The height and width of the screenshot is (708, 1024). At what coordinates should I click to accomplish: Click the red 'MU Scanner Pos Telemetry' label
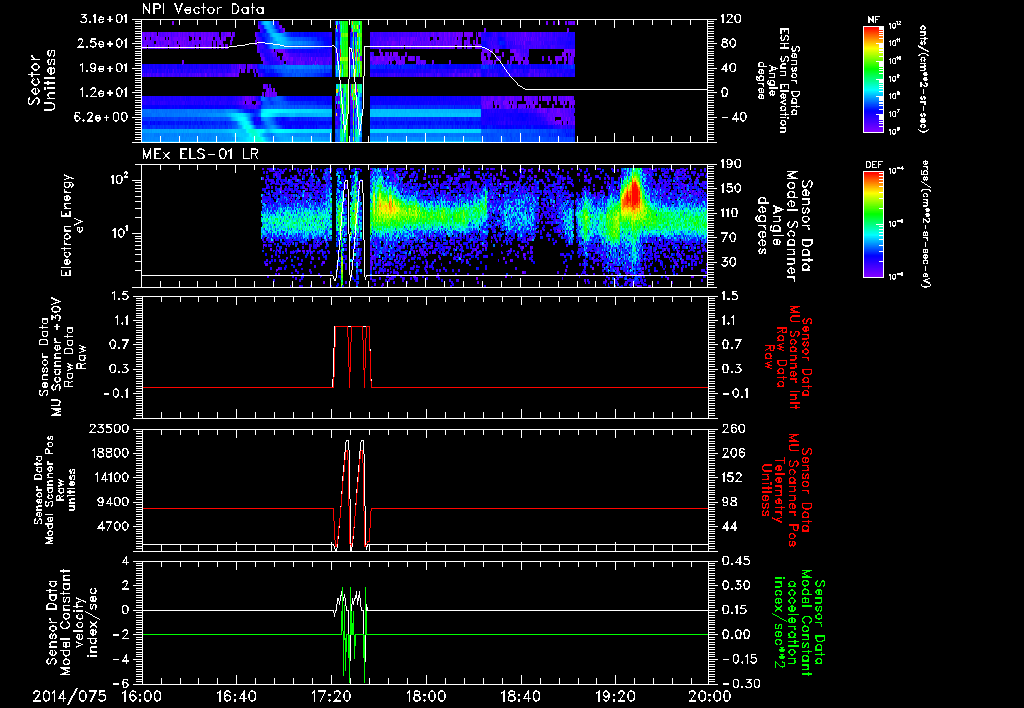[787, 490]
